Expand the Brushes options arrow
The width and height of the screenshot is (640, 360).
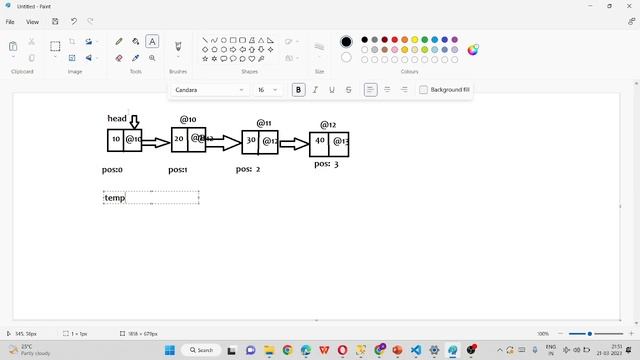(178, 57)
